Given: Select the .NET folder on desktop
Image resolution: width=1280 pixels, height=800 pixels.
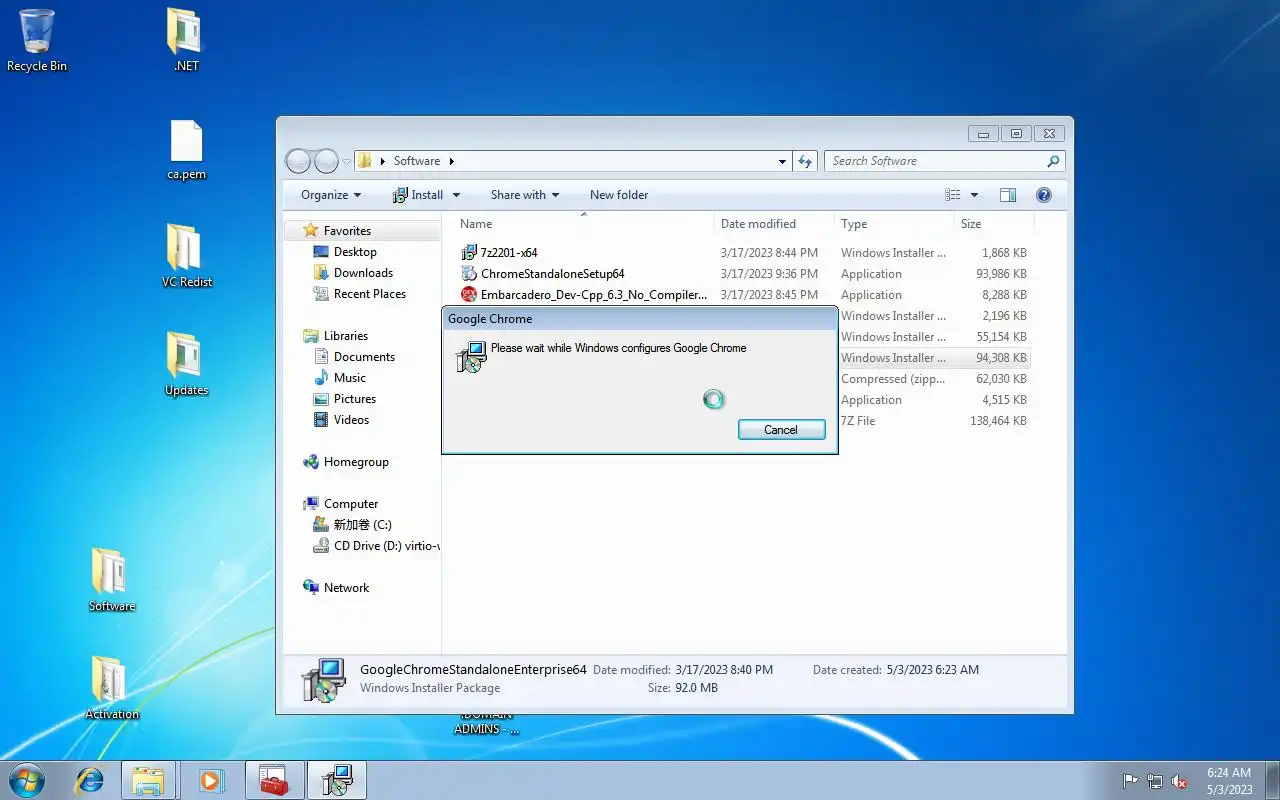Looking at the screenshot, I should click(x=186, y=41).
